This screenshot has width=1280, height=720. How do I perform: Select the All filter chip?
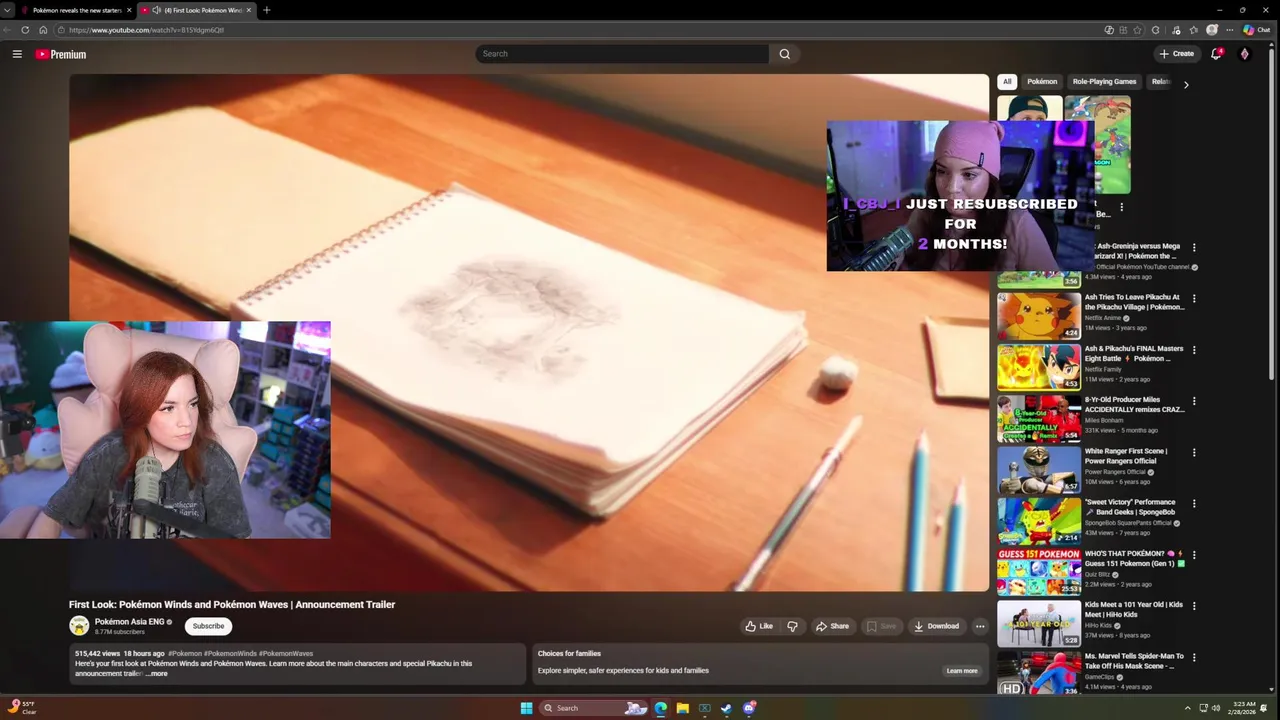(x=1007, y=82)
